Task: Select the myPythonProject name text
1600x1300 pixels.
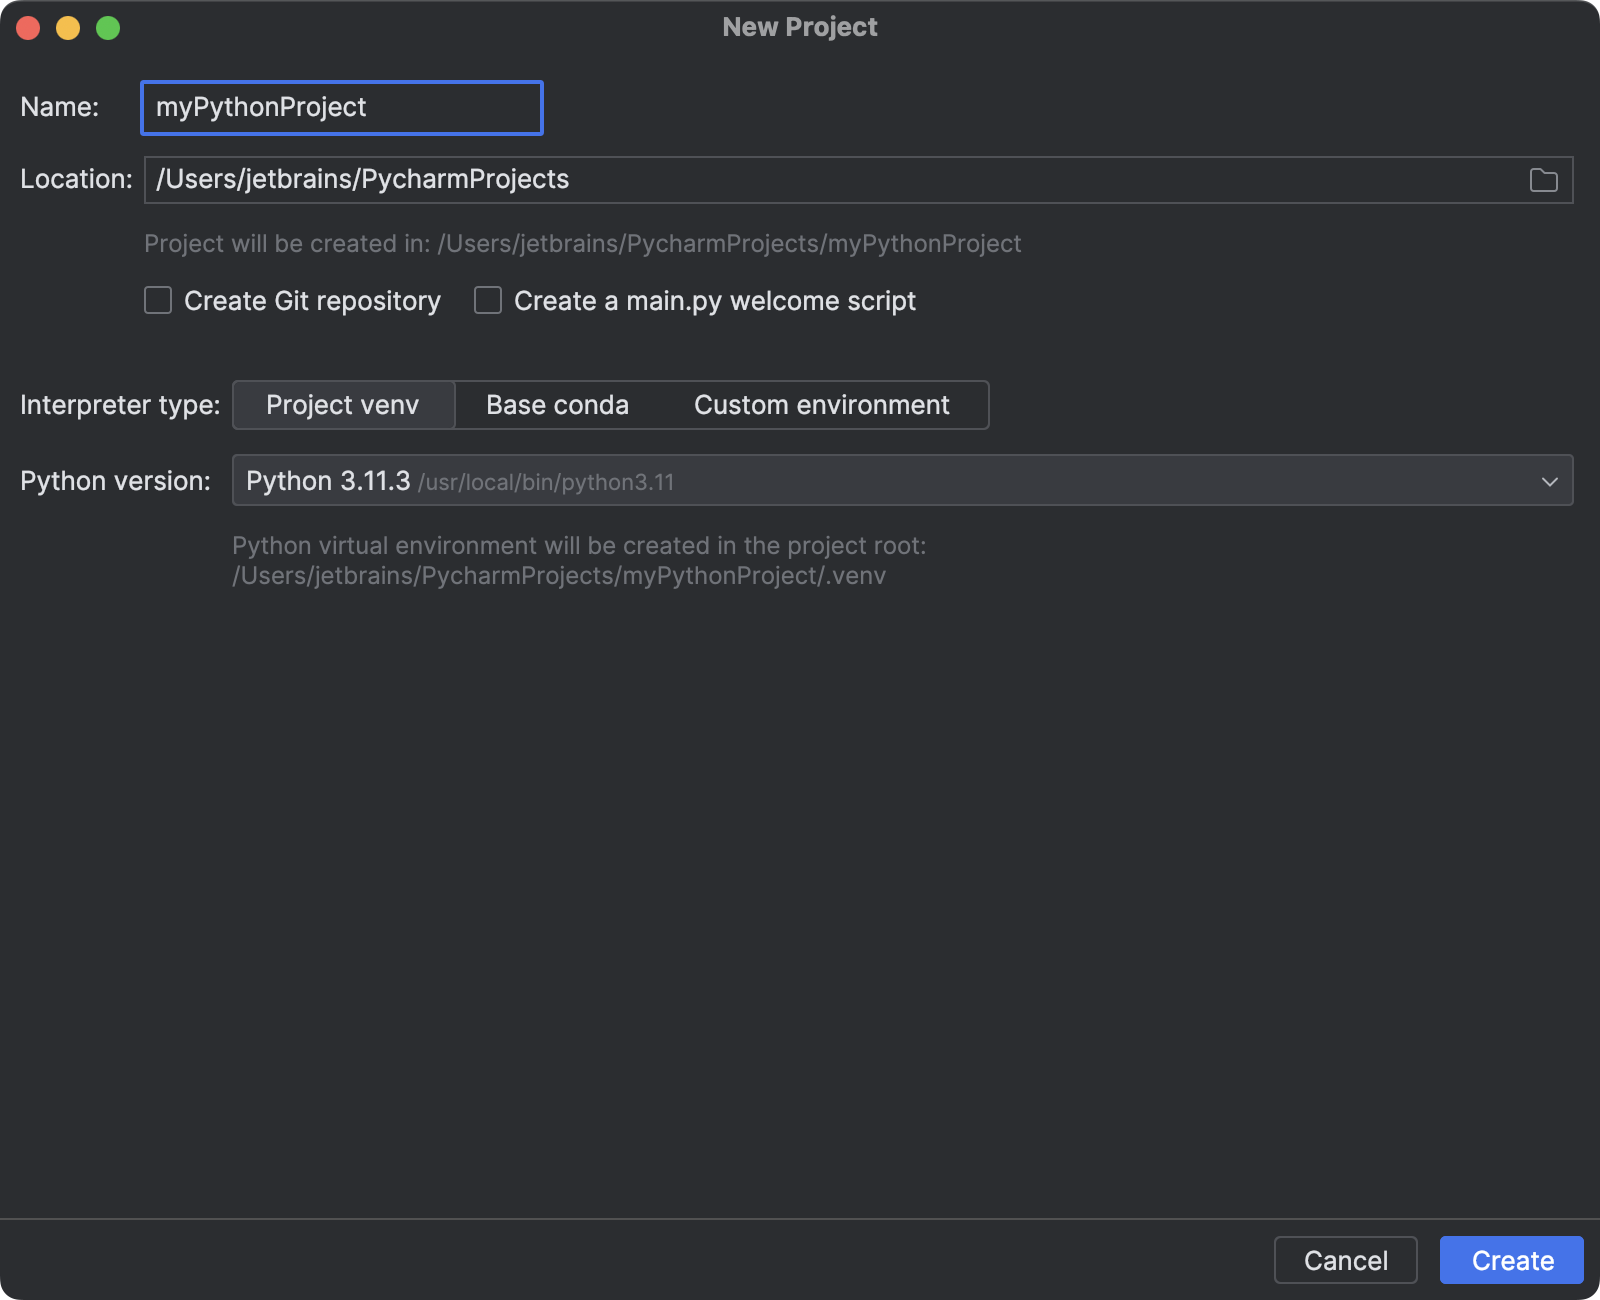Action: click(262, 107)
